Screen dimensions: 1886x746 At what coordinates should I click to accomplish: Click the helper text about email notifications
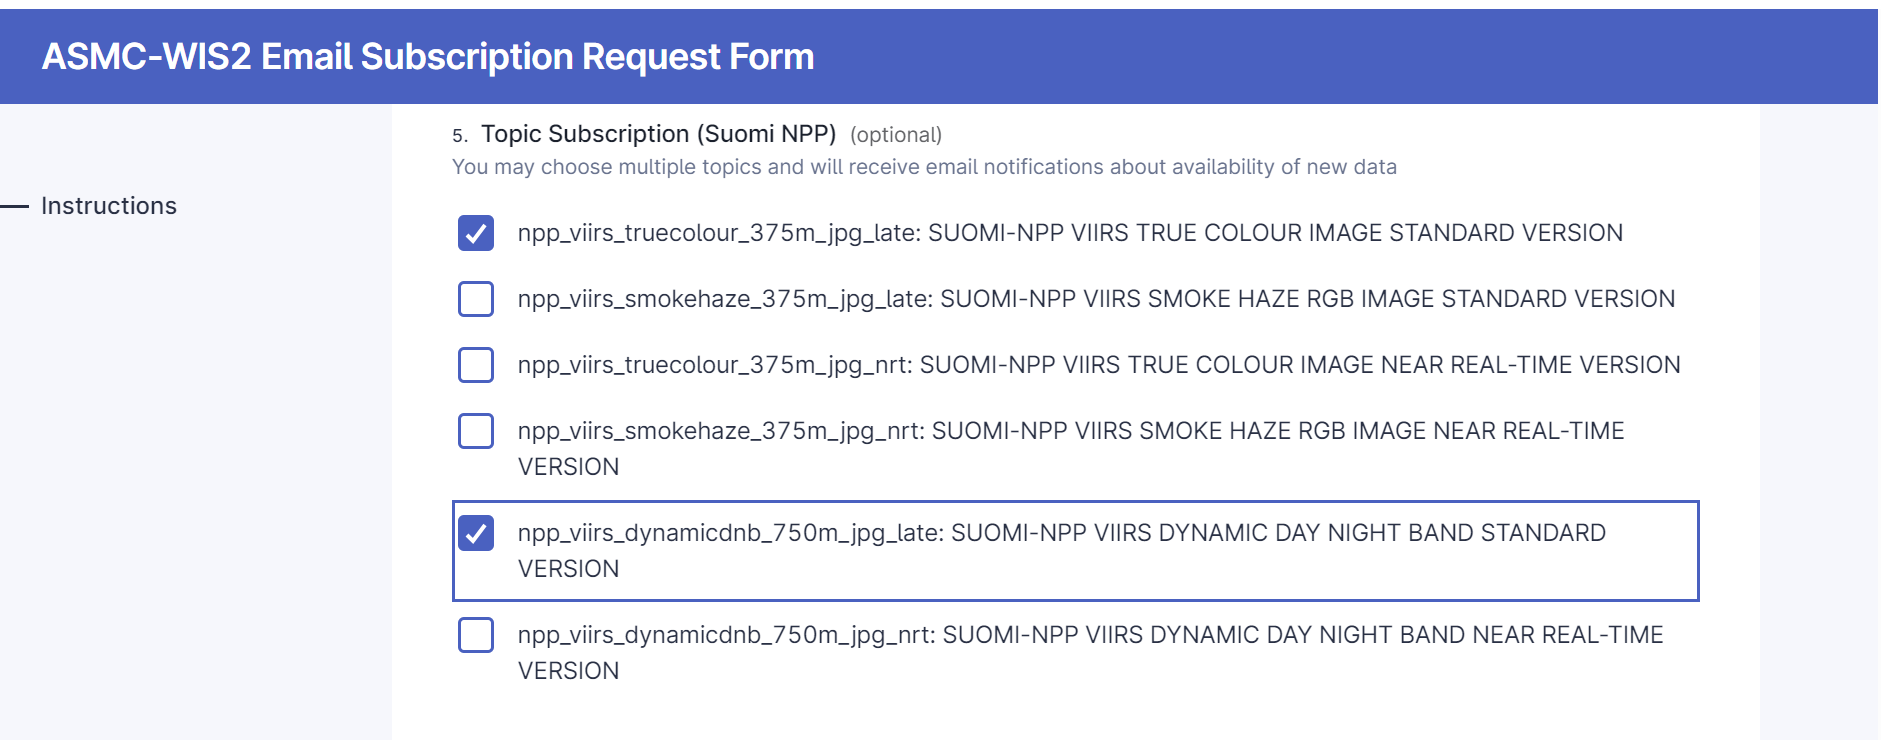tap(924, 167)
